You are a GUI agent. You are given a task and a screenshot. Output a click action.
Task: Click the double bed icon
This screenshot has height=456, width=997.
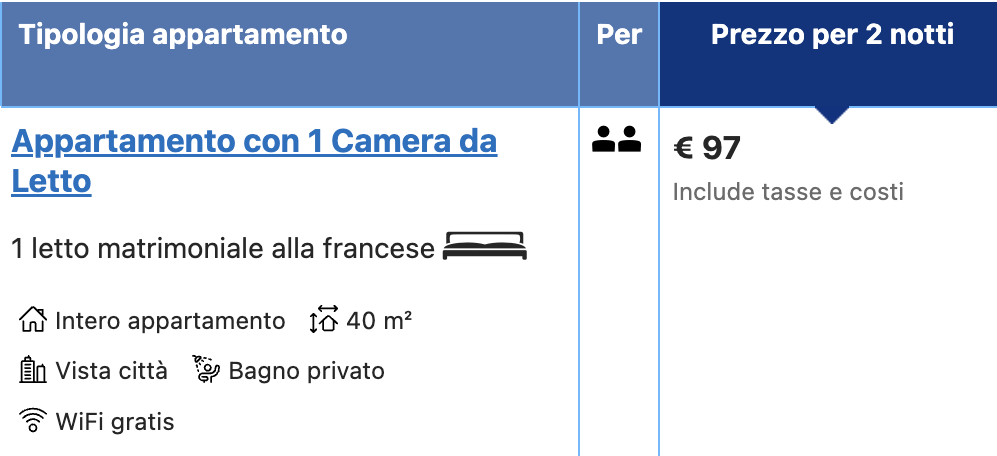tap(485, 246)
